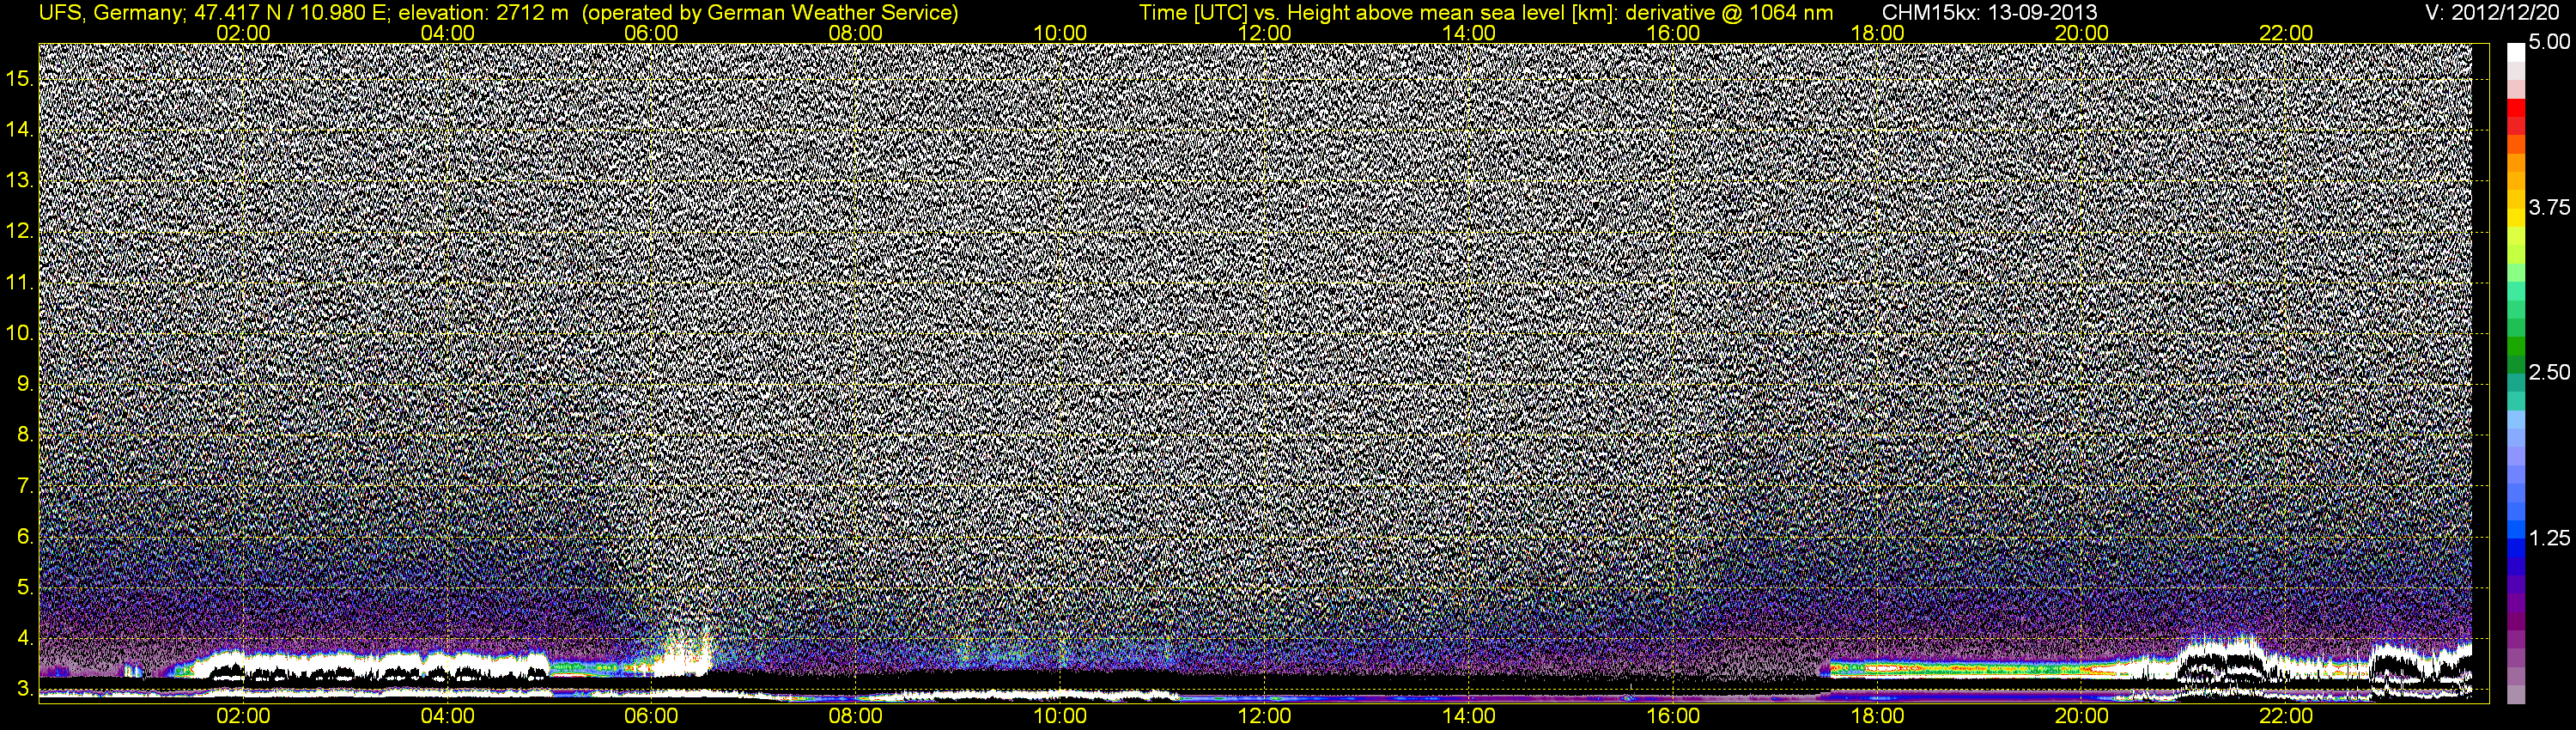
Task: Select "04:00" on the bottom time axis
Action: click(x=447, y=716)
